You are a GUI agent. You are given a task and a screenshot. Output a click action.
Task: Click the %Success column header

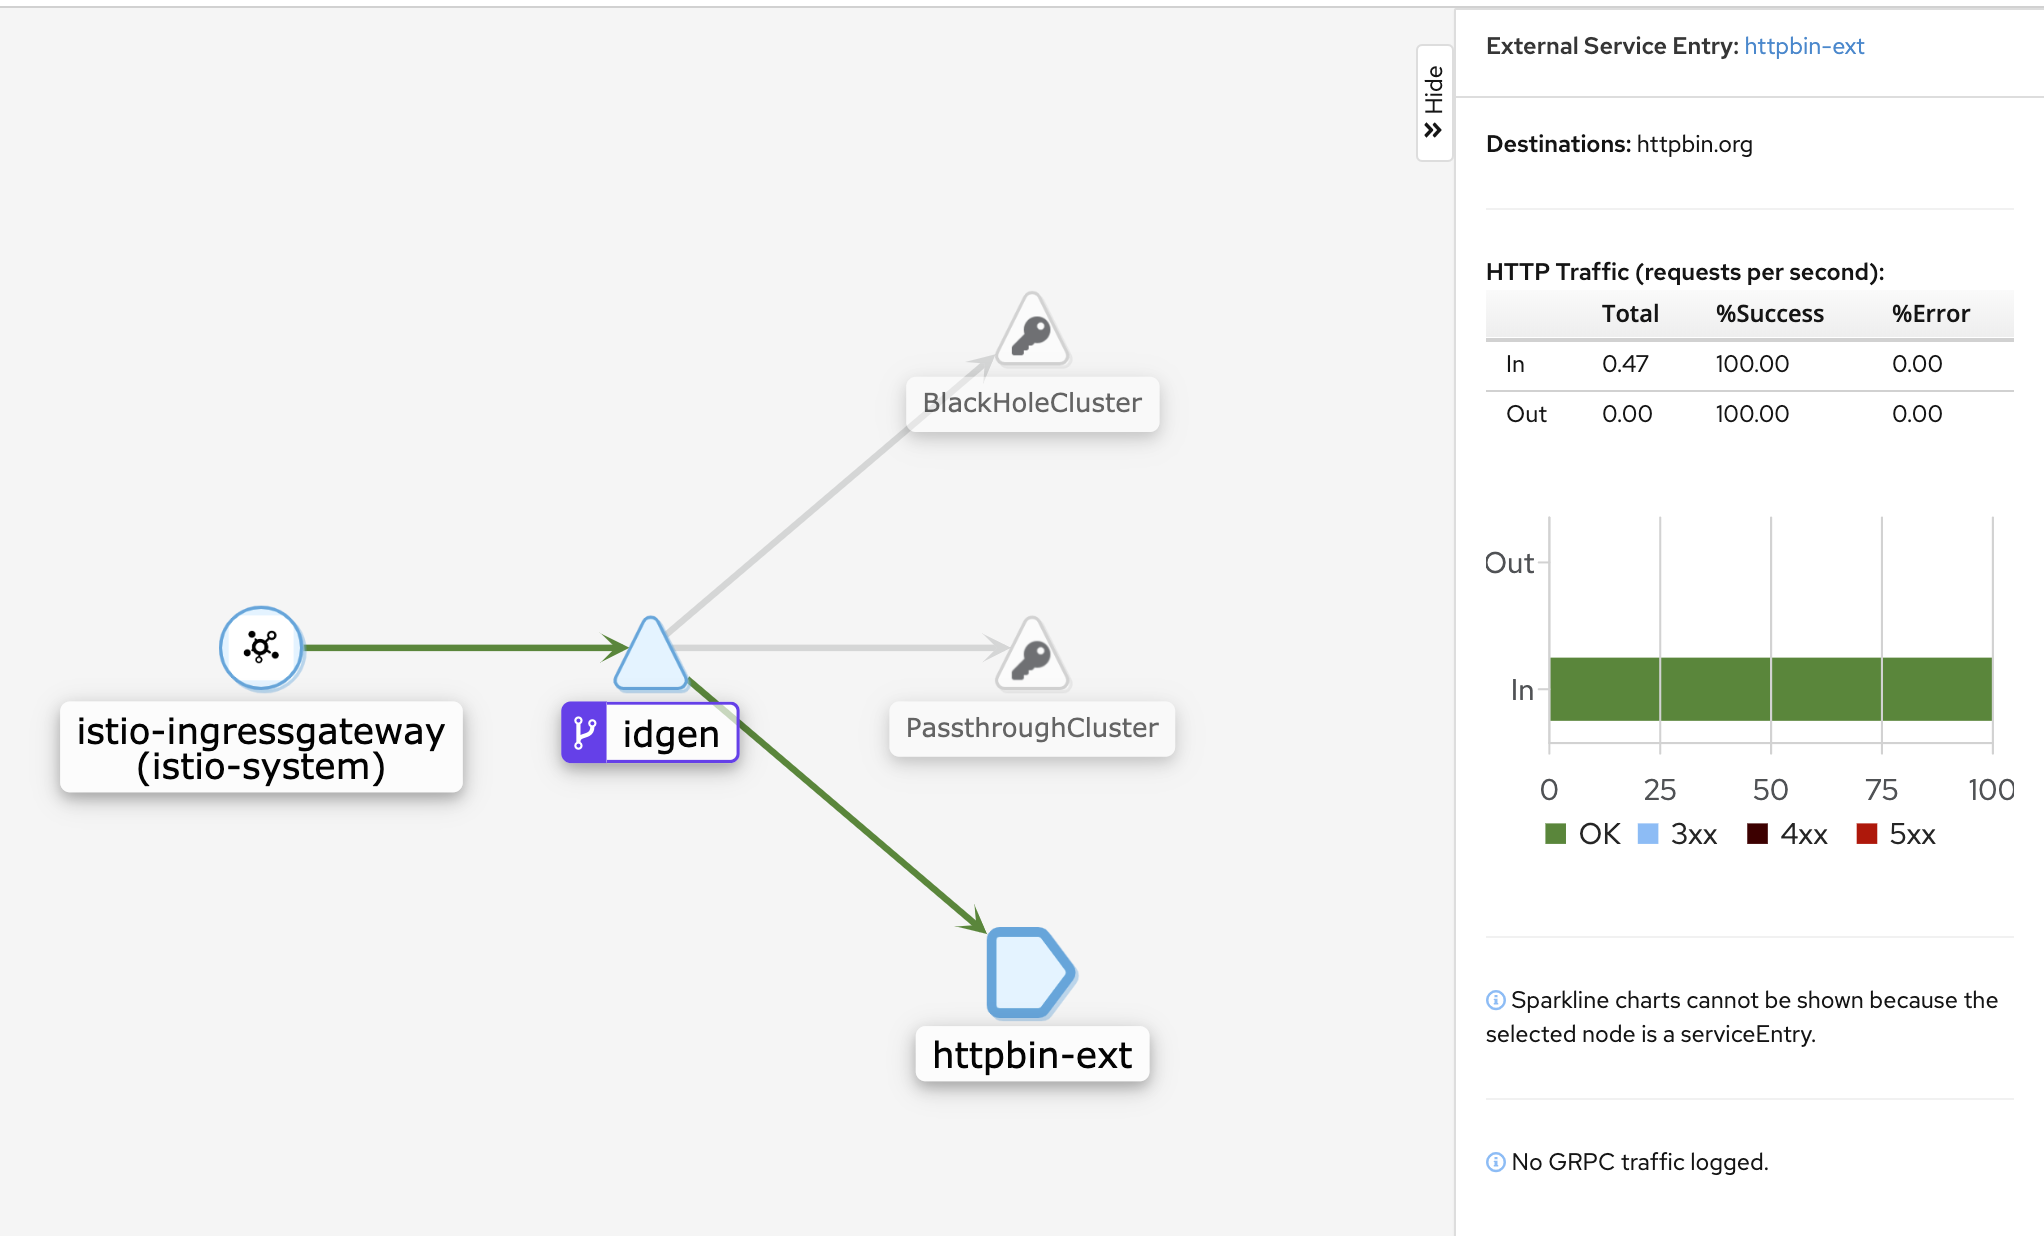[x=1770, y=314]
